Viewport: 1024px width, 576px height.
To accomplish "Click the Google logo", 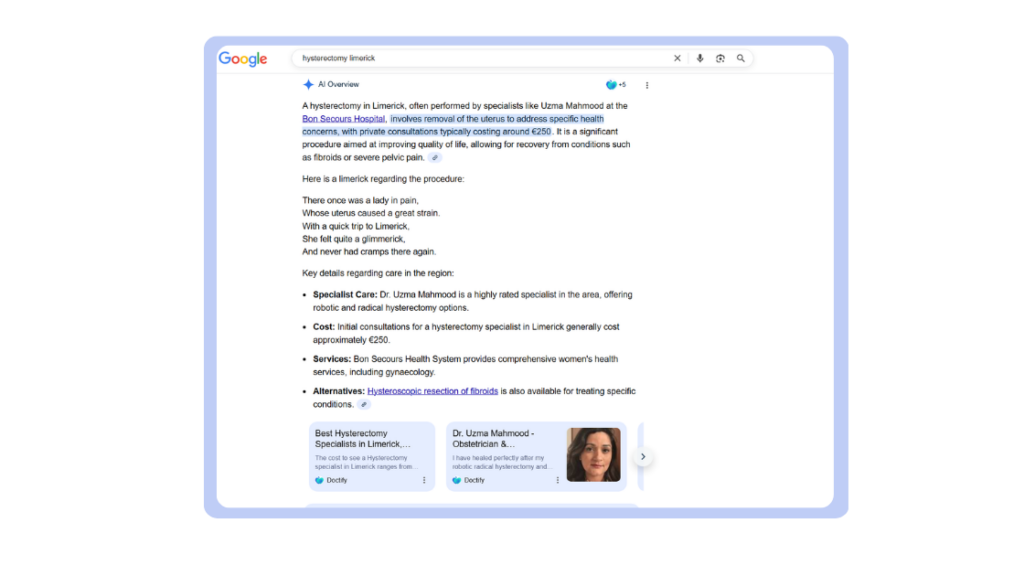I will click(x=243, y=59).
